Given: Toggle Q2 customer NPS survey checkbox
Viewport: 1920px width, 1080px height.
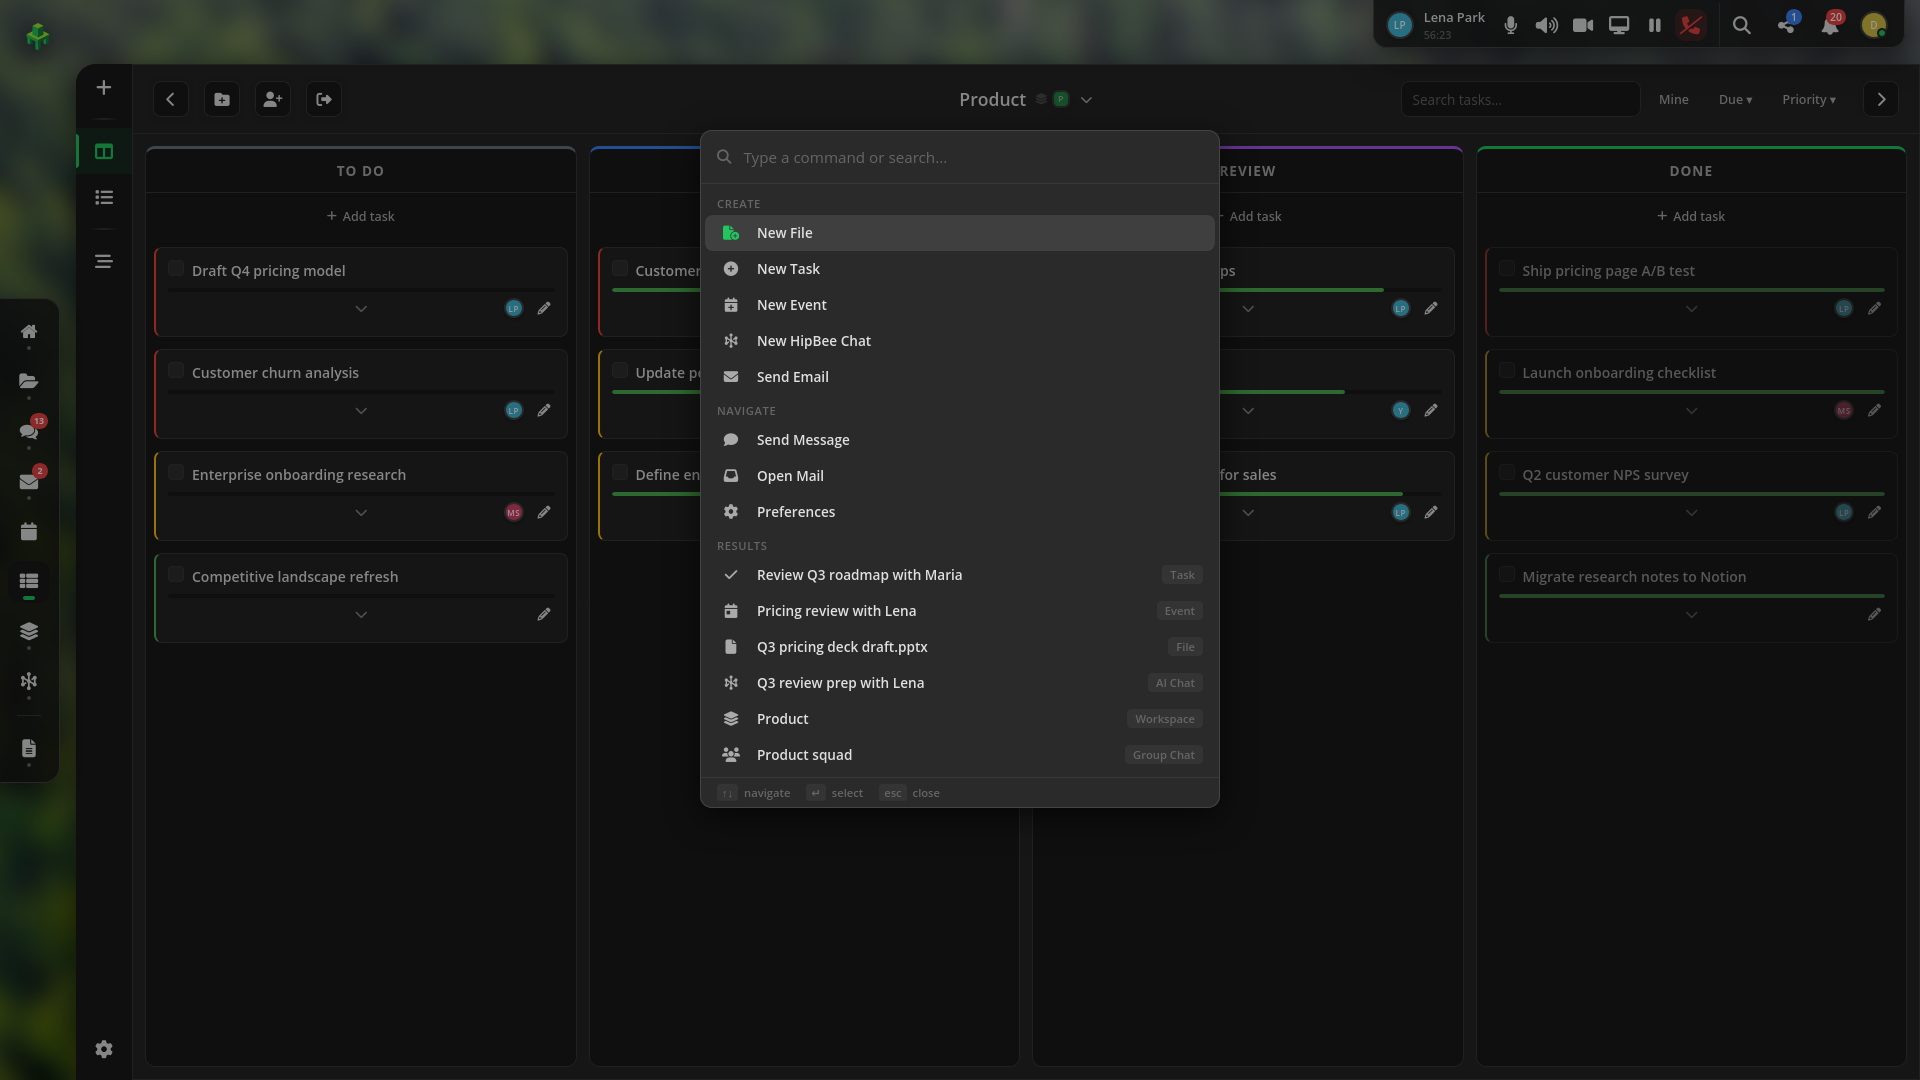Looking at the screenshot, I should coord(1507,473).
